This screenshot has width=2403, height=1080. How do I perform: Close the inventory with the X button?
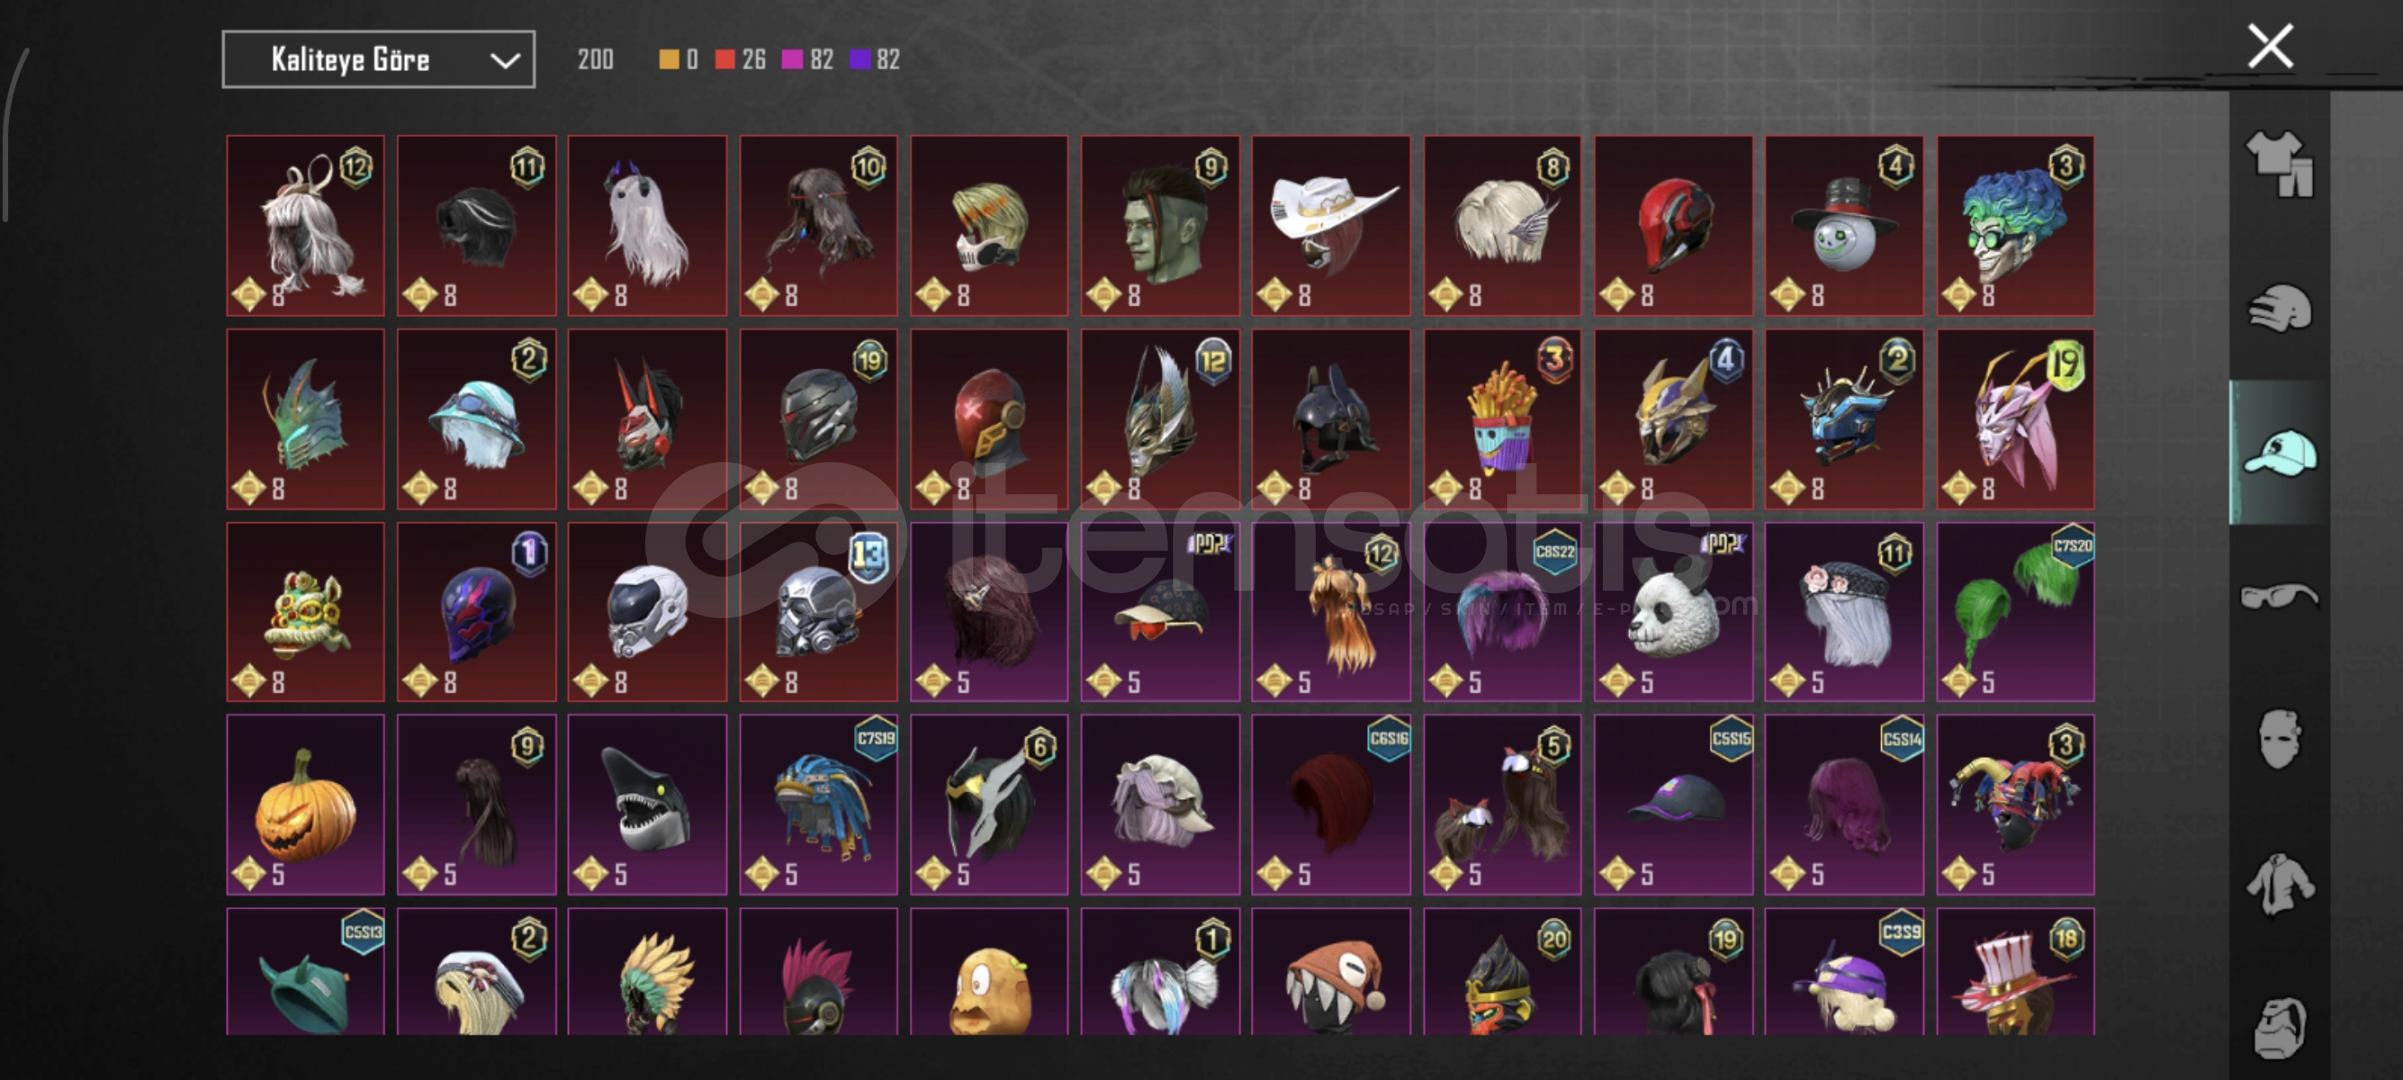tap(2270, 46)
